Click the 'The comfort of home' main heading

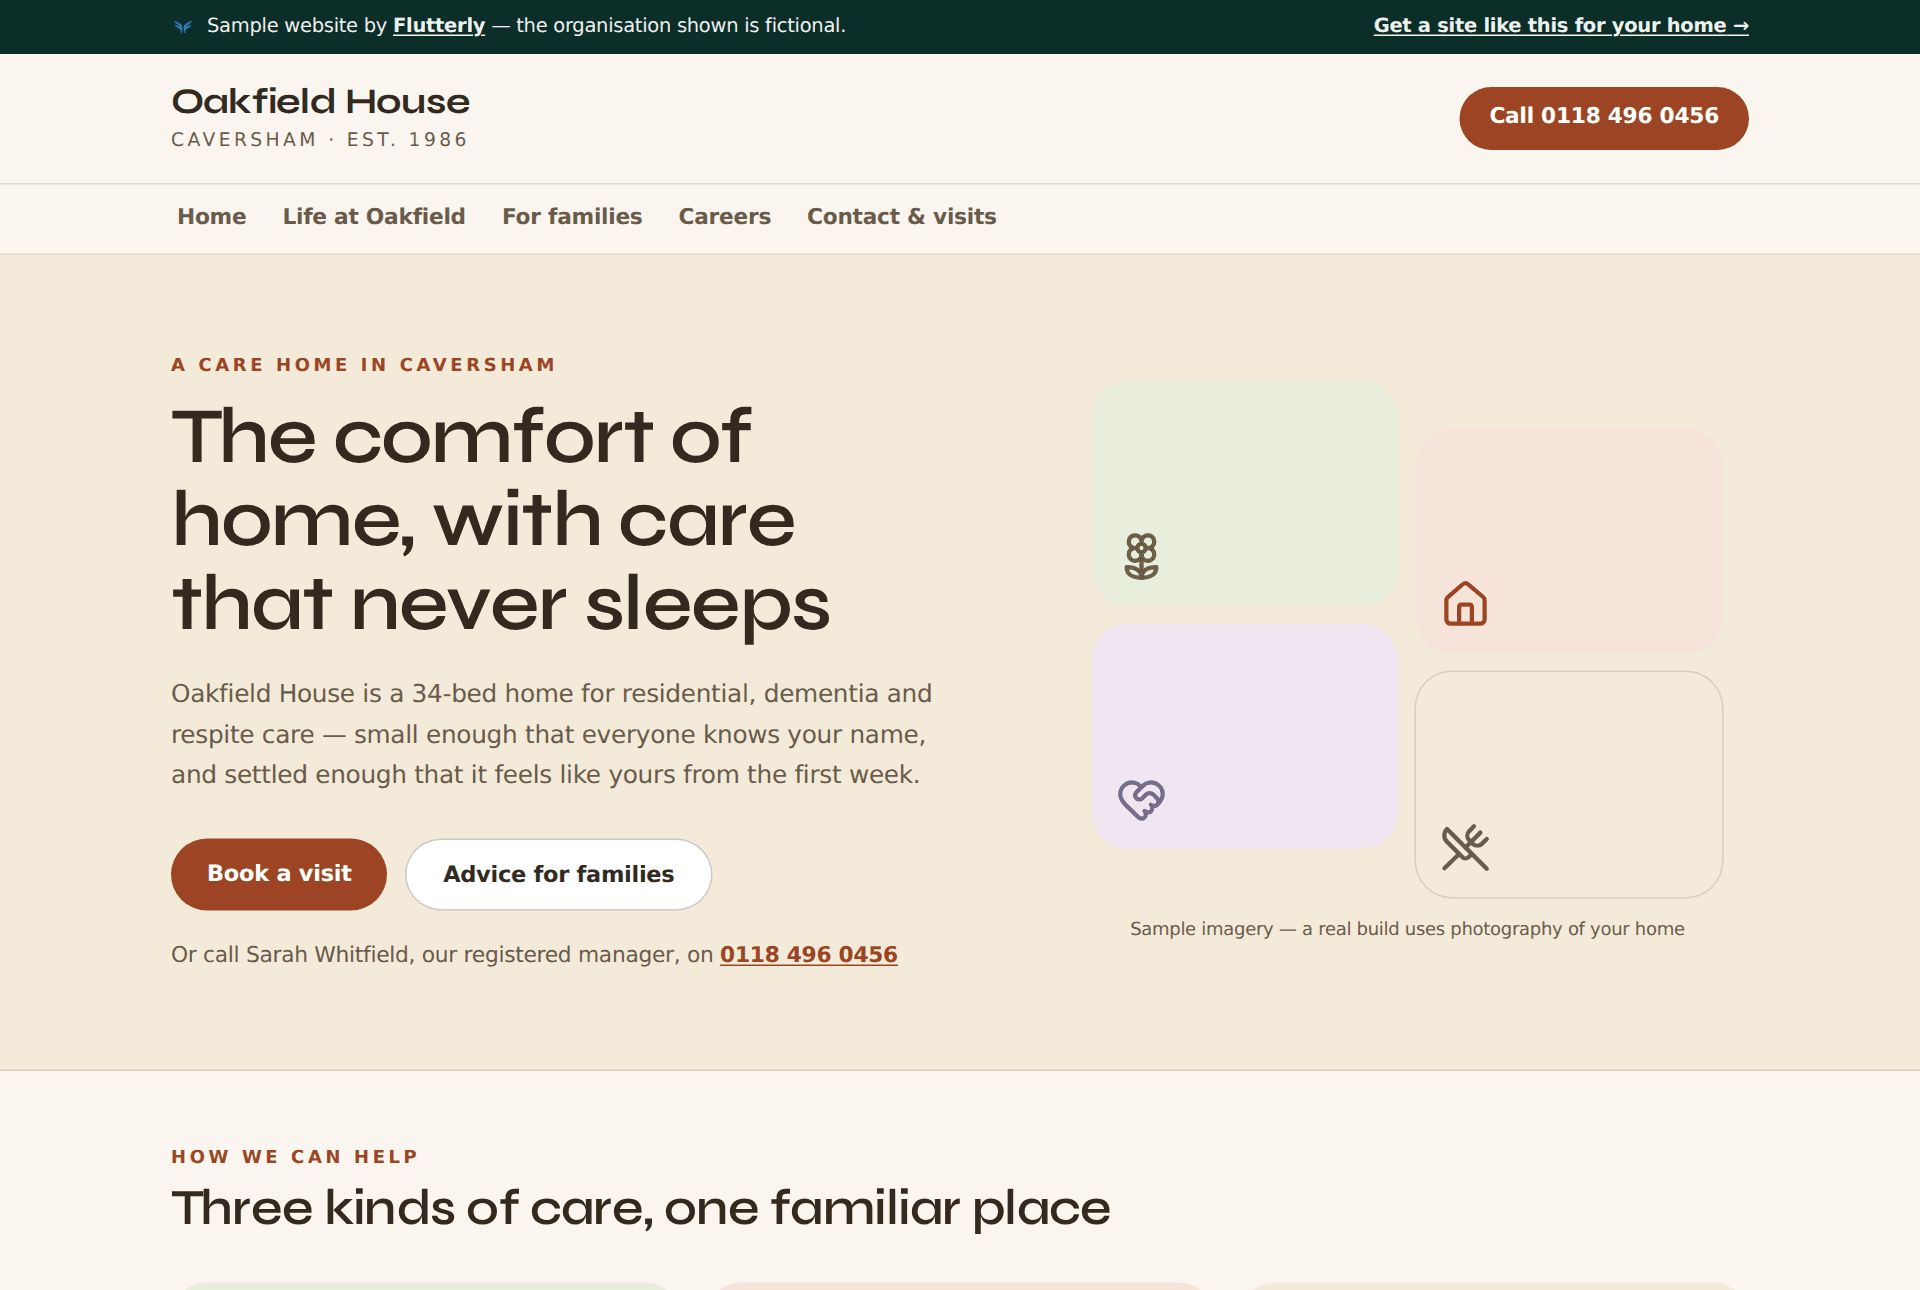(500, 520)
